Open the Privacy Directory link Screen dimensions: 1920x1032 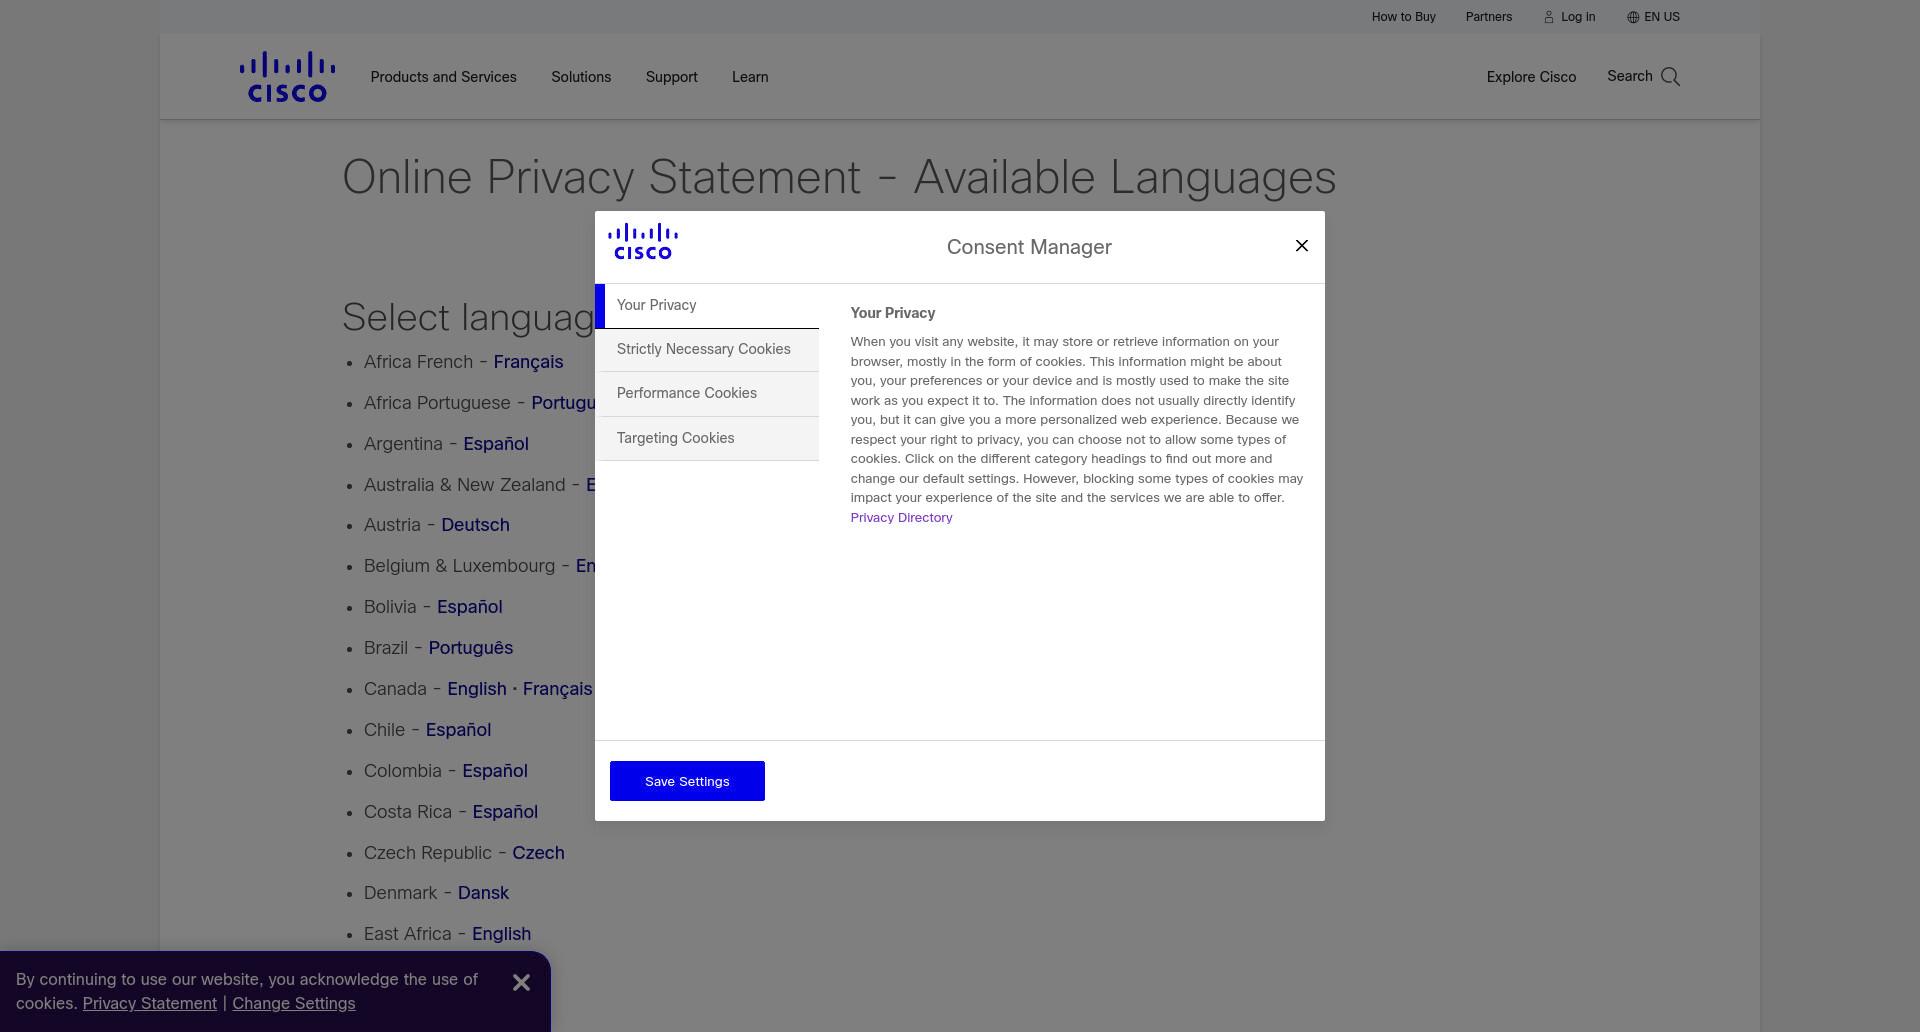click(x=901, y=518)
